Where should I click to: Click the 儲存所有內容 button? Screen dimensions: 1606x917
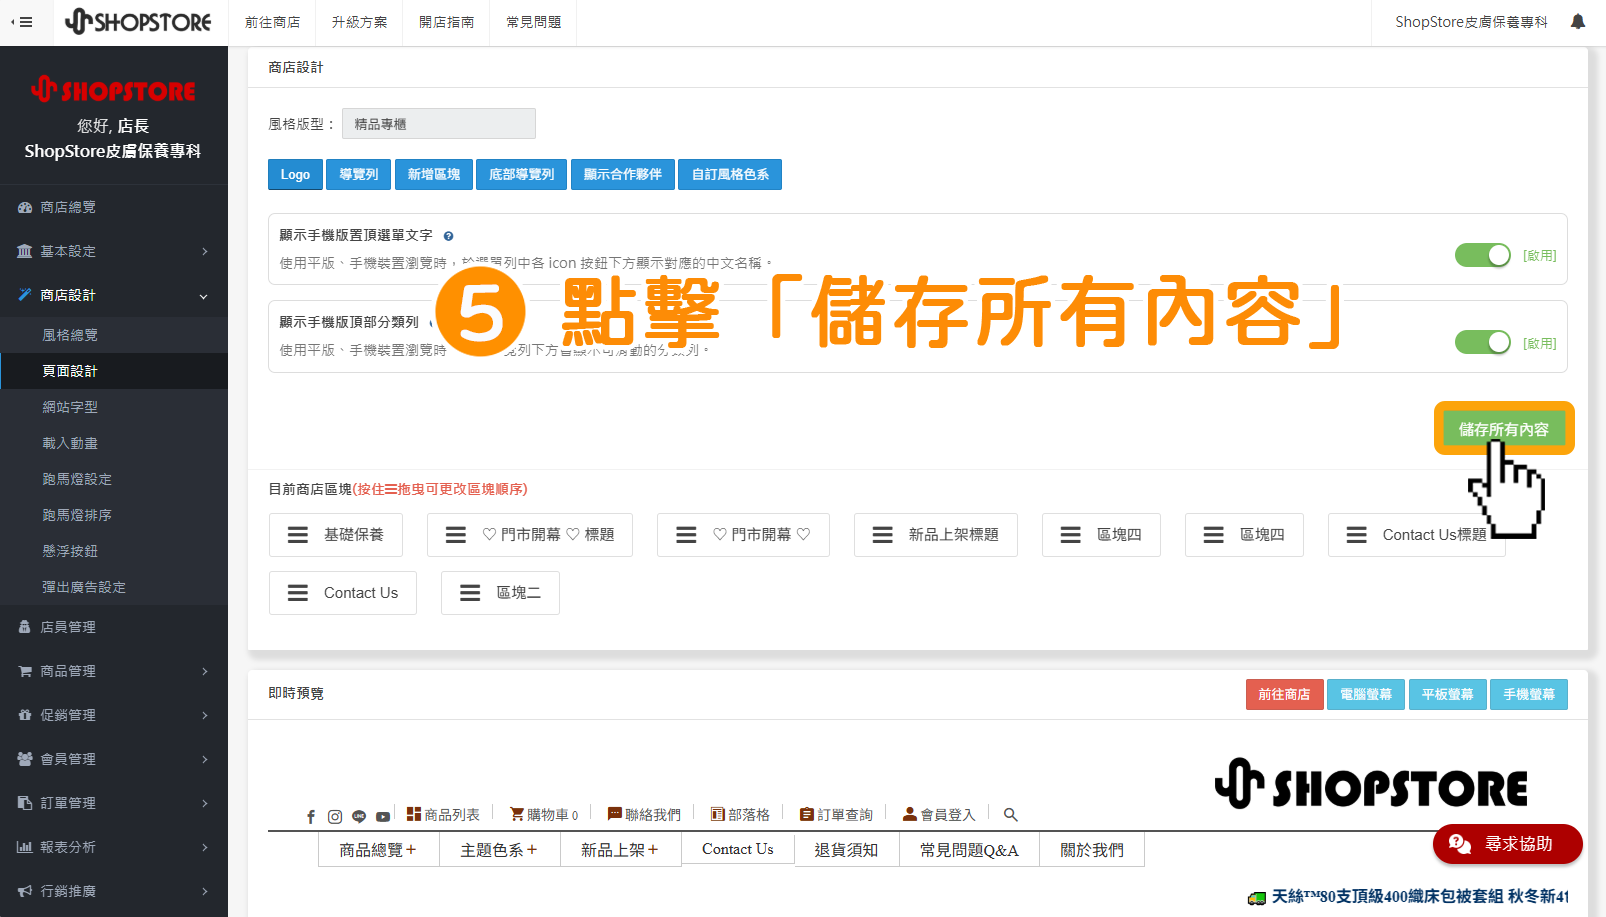tap(1504, 428)
